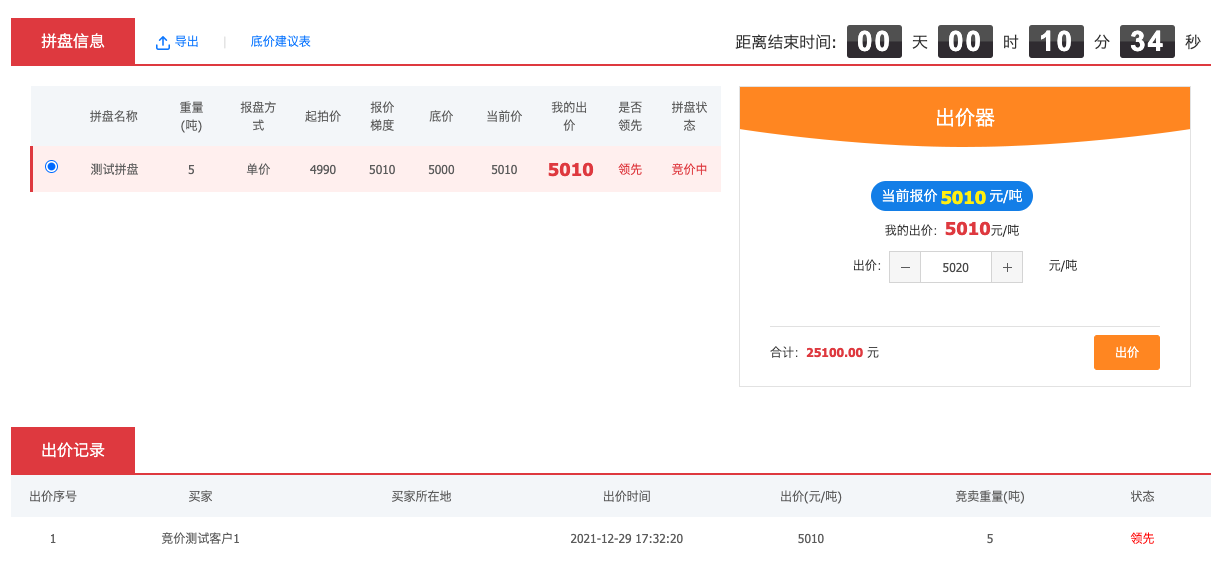This screenshot has height=581, width=1225.
Task: Submit bid with orange 出价 button
Action: [x=1126, y=352]
